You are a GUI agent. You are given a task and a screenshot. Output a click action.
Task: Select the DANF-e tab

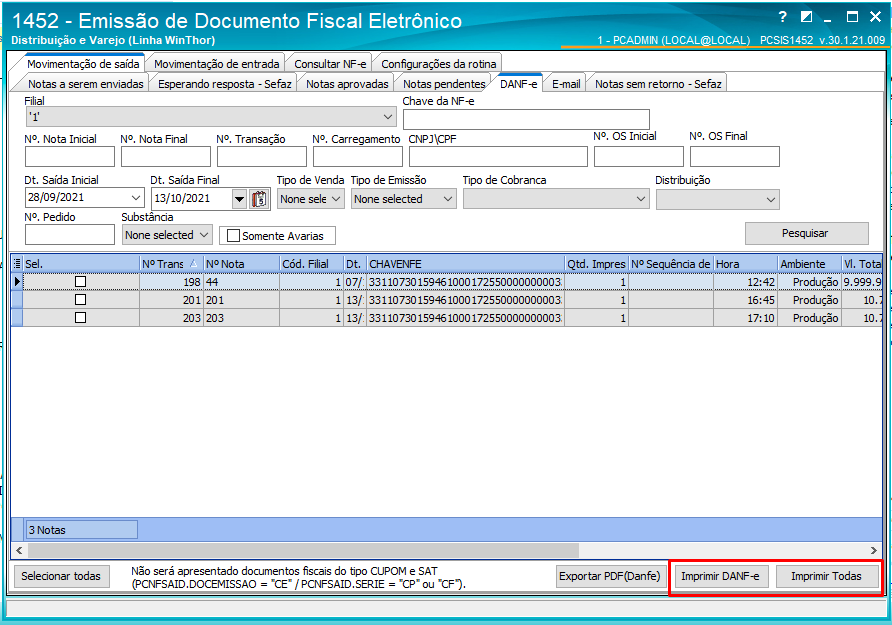click(x=518, y=84)
